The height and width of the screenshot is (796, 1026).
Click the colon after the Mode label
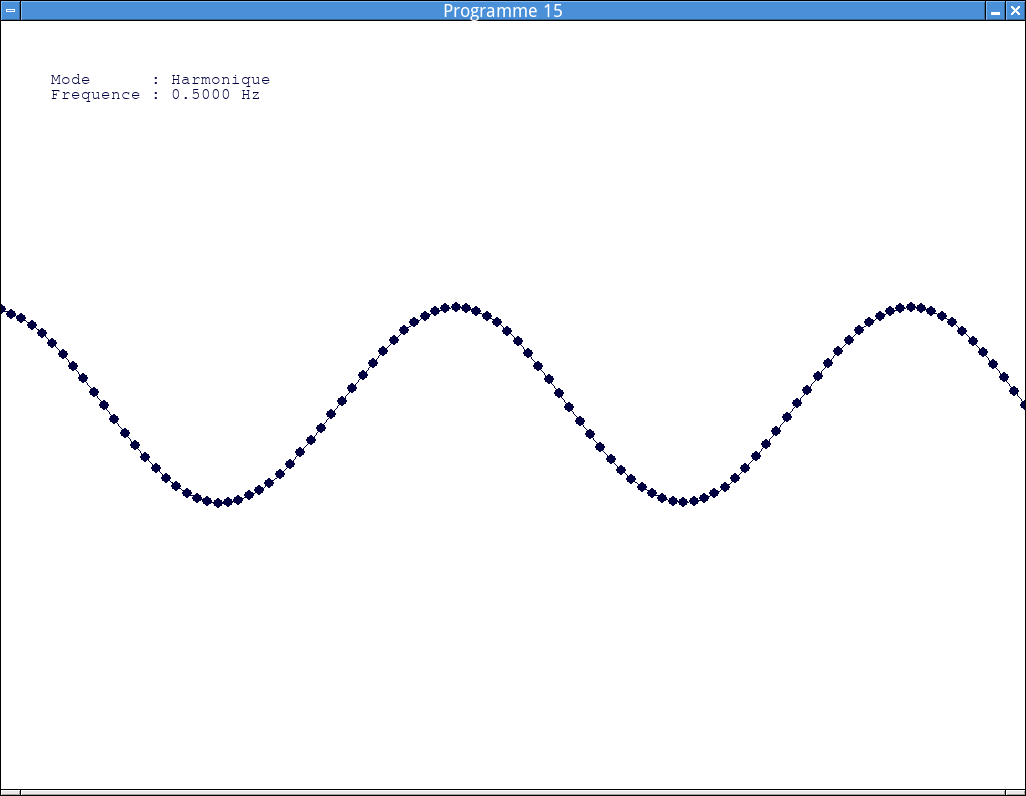(156, 80)
